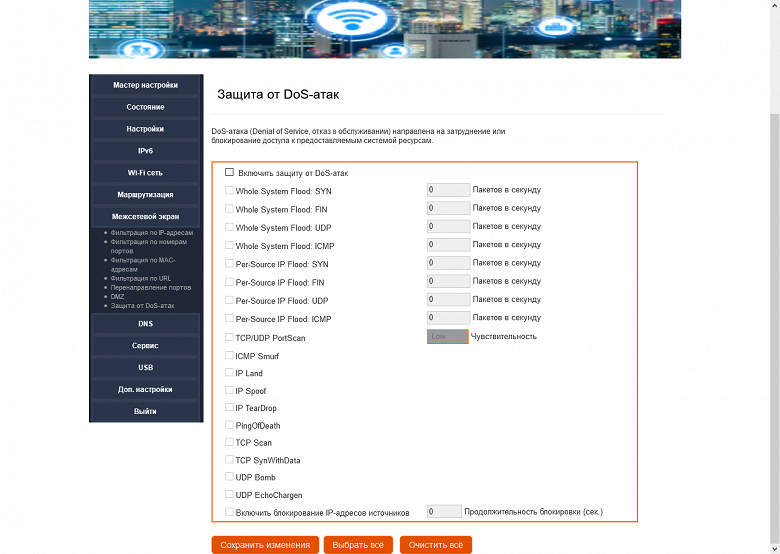Tick Per-Source IP Flood: FIN checkbox
This screenshot has width=780, height=554.
[x=229, y=281]
